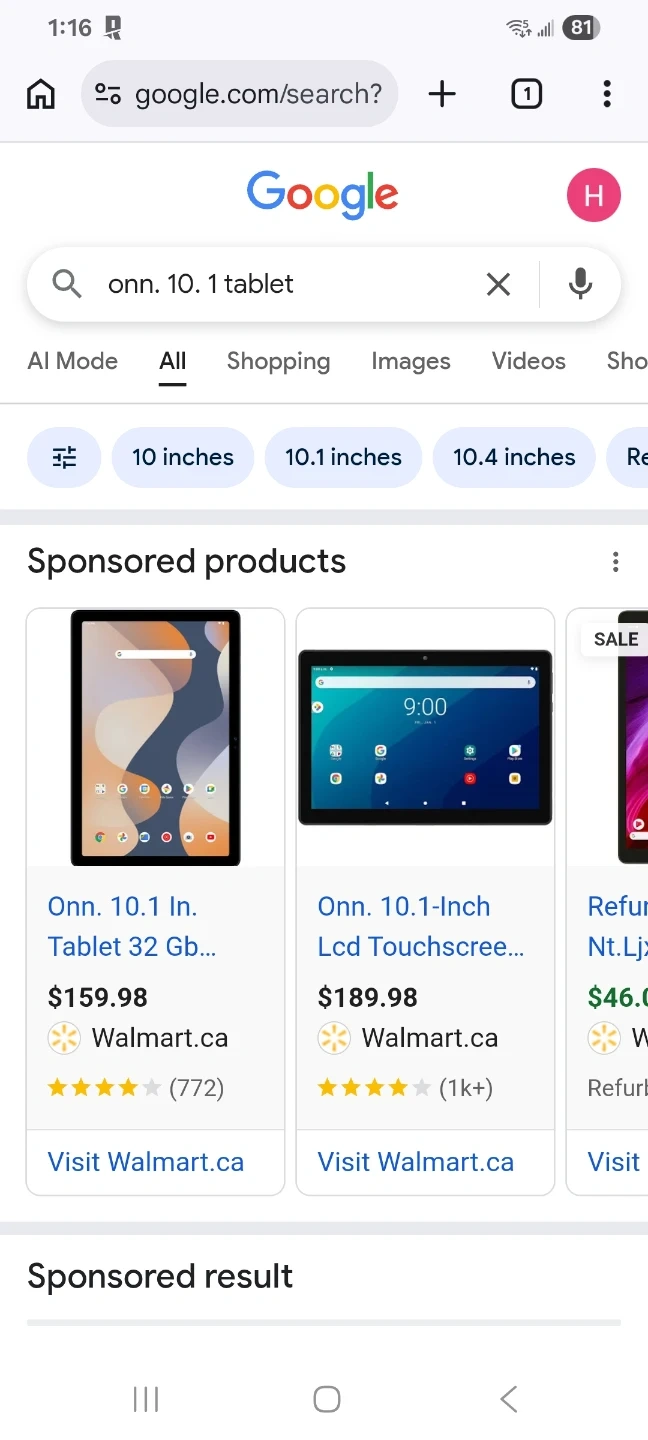Image resolution: width=648 pixels, height=1440 pixels.
Task: Tap the $159.98 tablet product image
Action: 155,737
